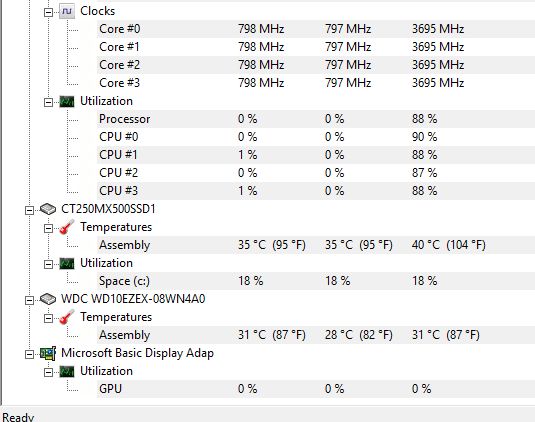535x422 pixels.
Task: Collapse the Microsoft Basic Display Adap node
Action: click(29, 354)
